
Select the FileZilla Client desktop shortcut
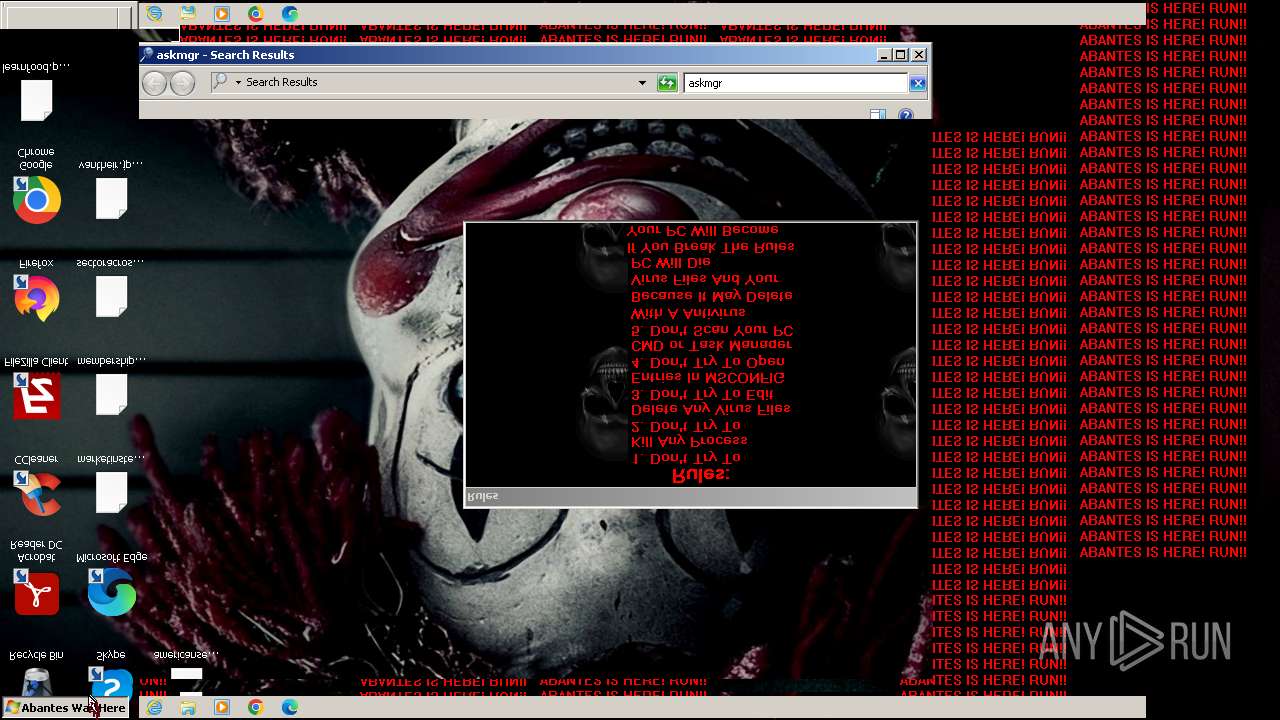36,388
